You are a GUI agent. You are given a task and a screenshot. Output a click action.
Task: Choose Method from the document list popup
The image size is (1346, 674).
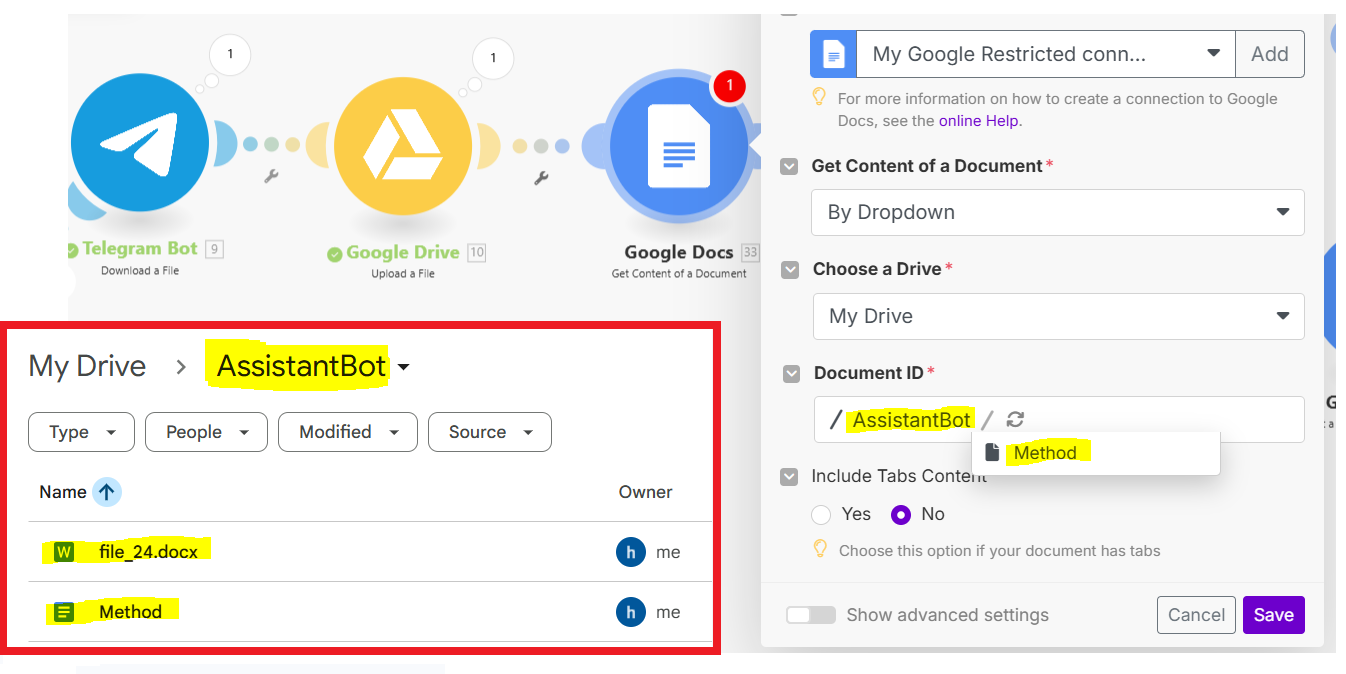[1096, 453]
